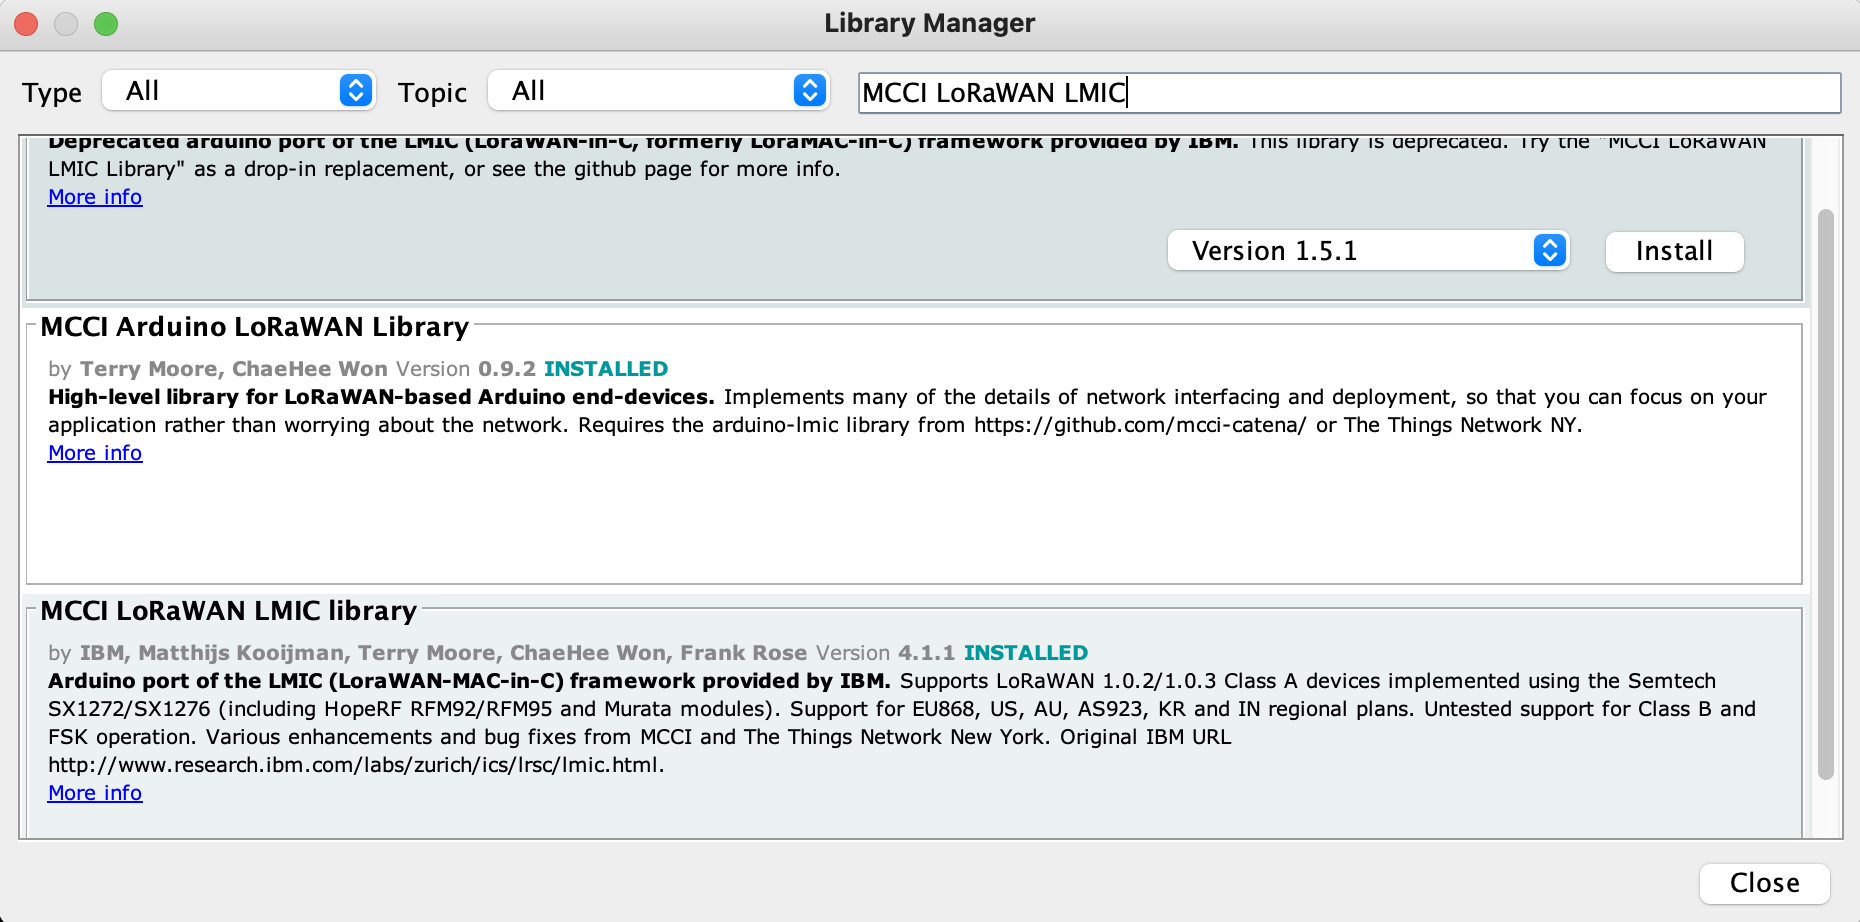Viewport: 1860px width, 922px height.
Task: Open More info for deprecated LMIC library
Action: tap(95, 197)
